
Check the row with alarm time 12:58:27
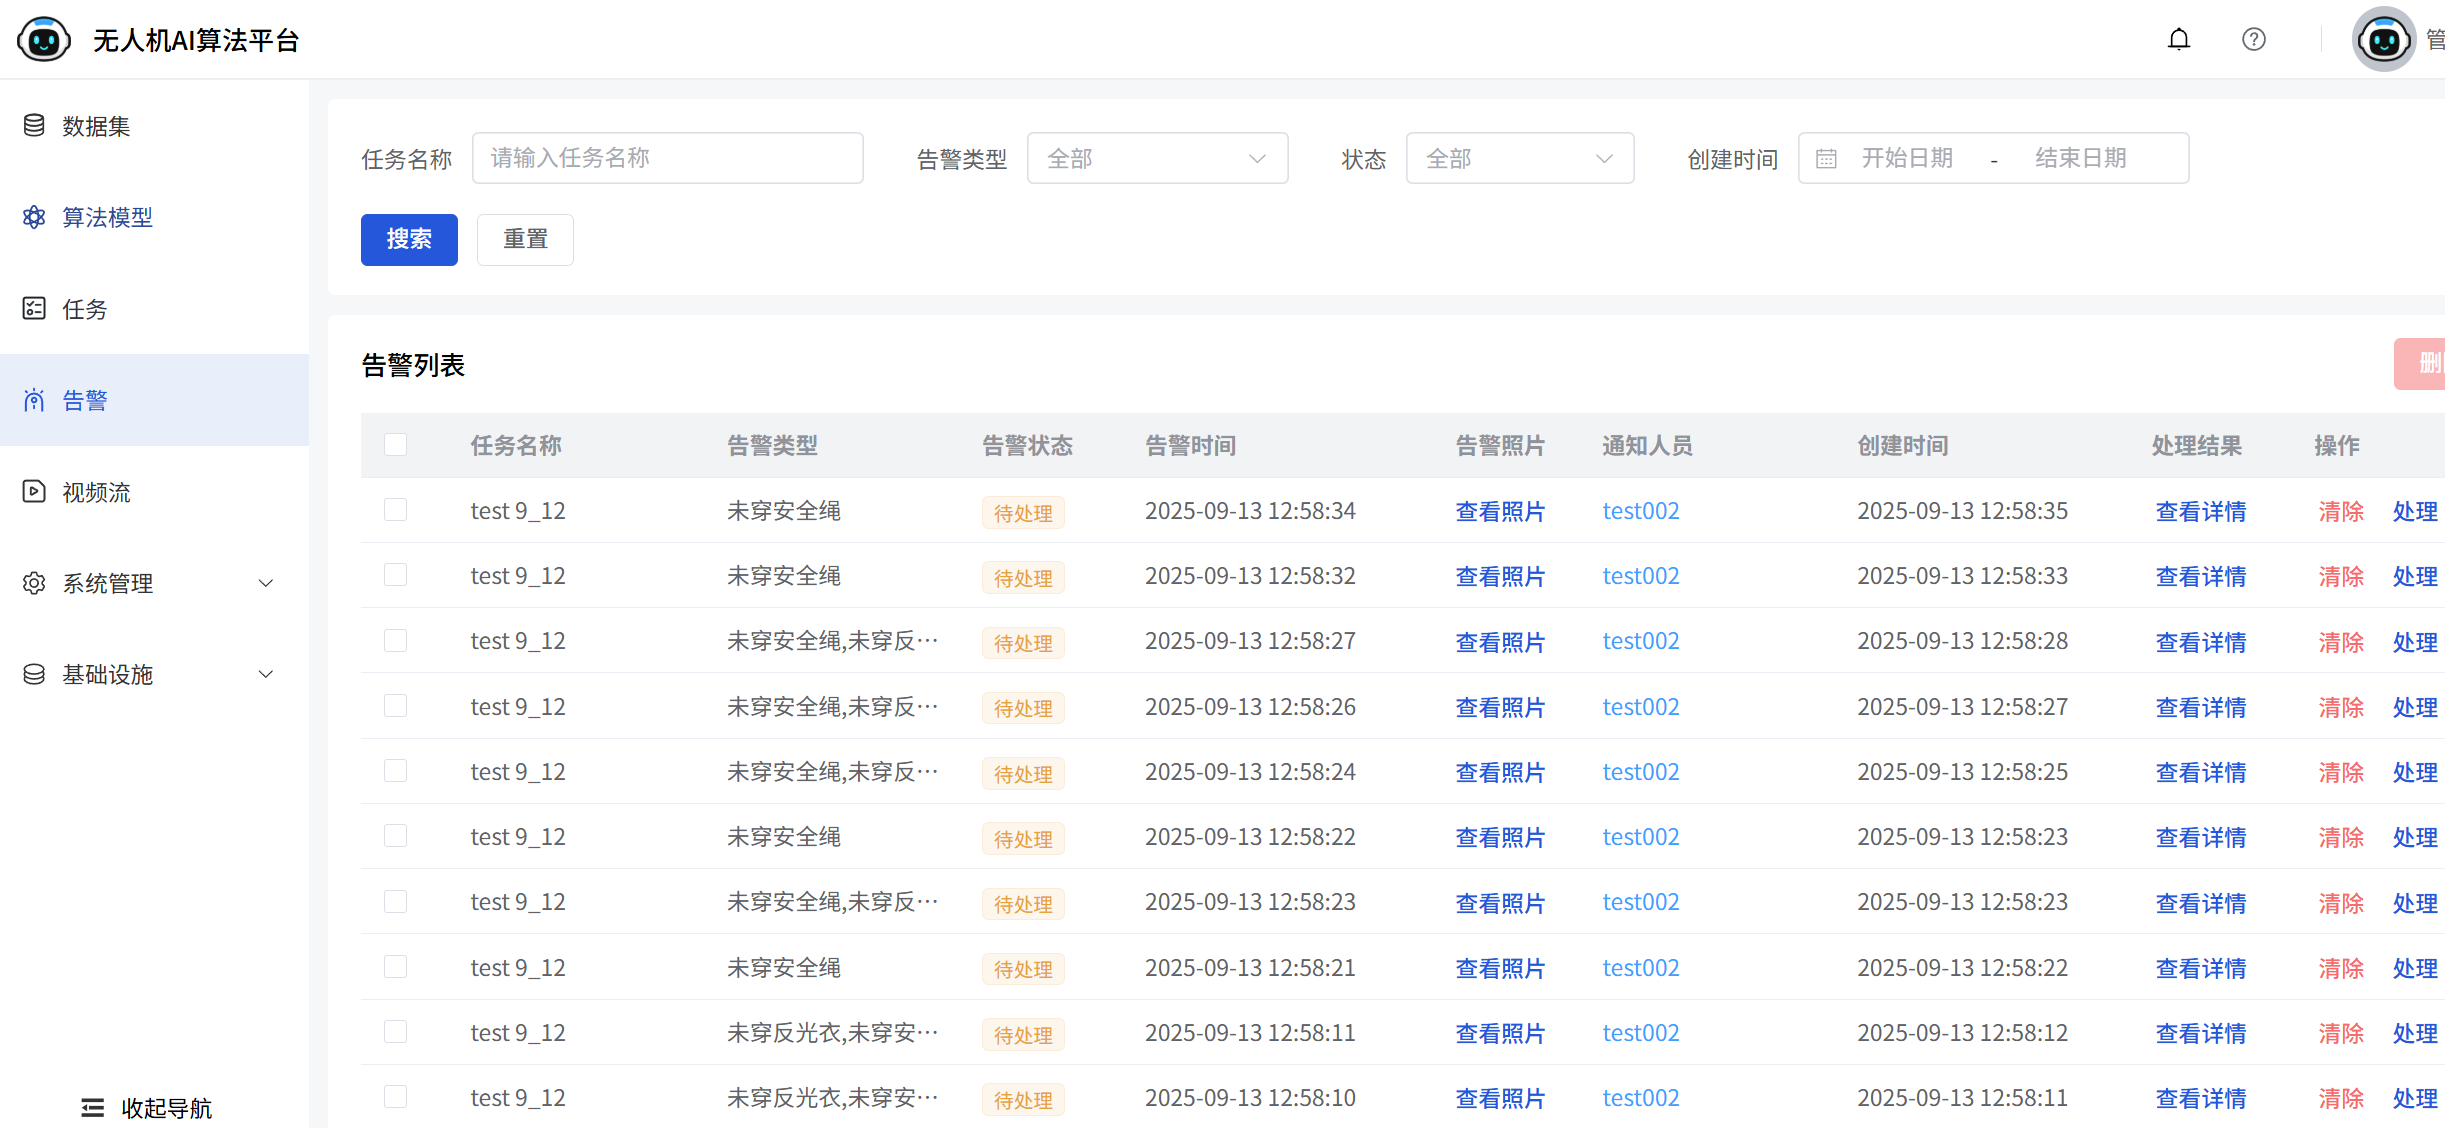[396, 641]
